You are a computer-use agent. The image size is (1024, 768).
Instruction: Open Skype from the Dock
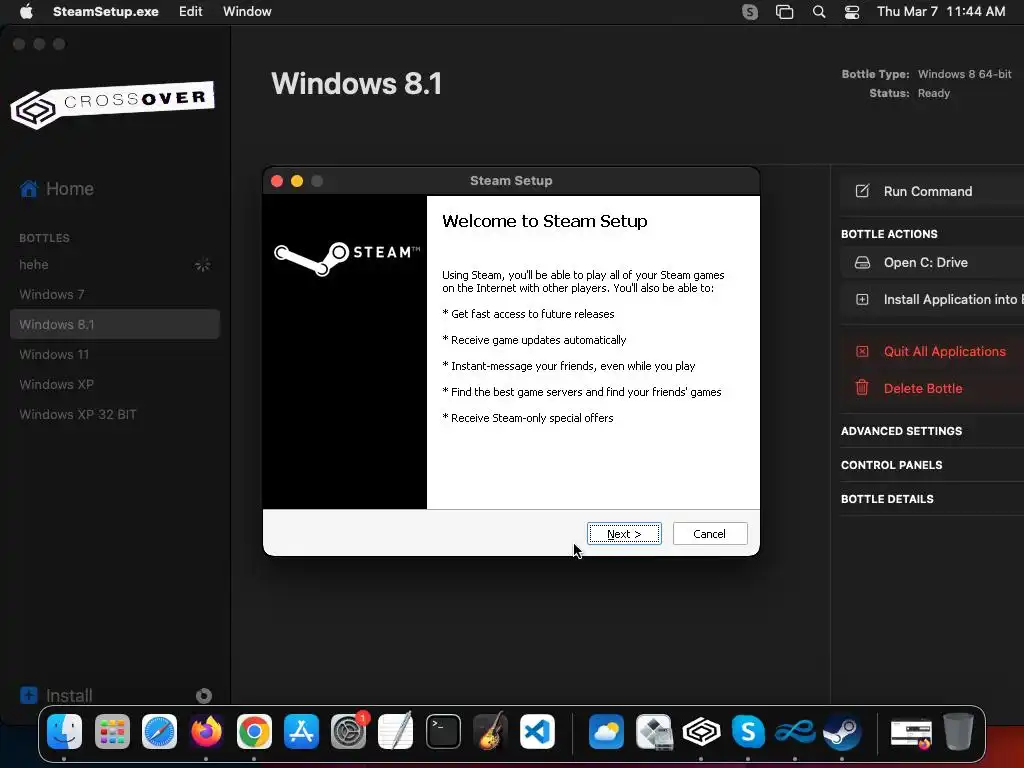(748, 731)
